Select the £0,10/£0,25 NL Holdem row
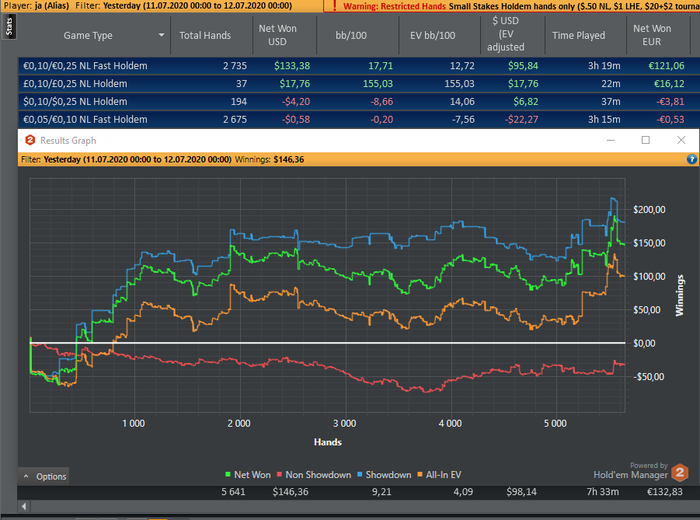The height and width of the screenshot is (520, 700). [x=359, y=84]
